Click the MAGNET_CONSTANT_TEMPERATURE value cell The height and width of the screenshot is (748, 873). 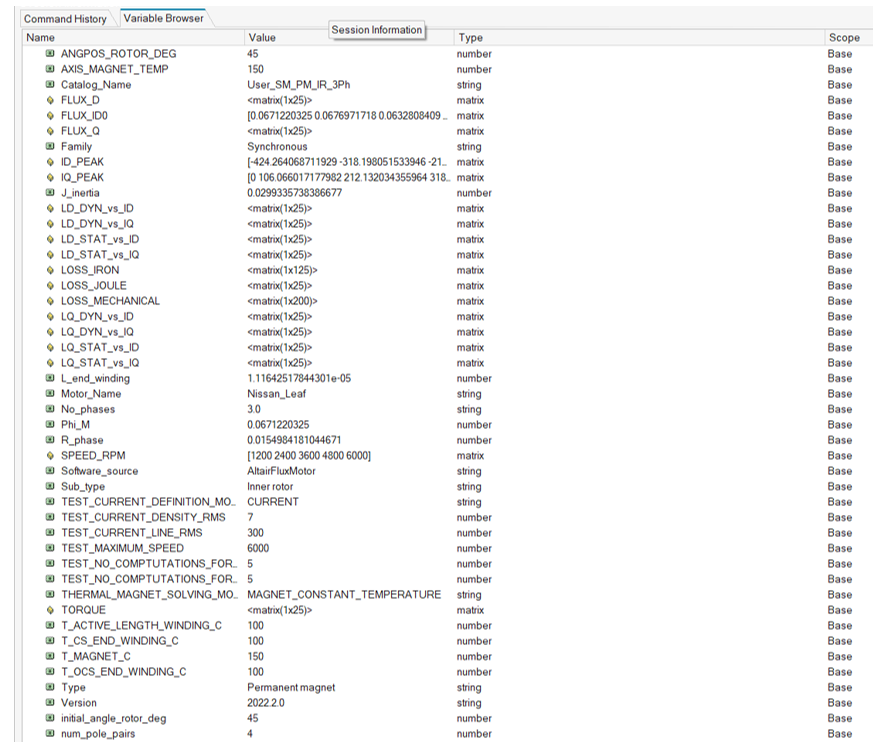(343, 595)
